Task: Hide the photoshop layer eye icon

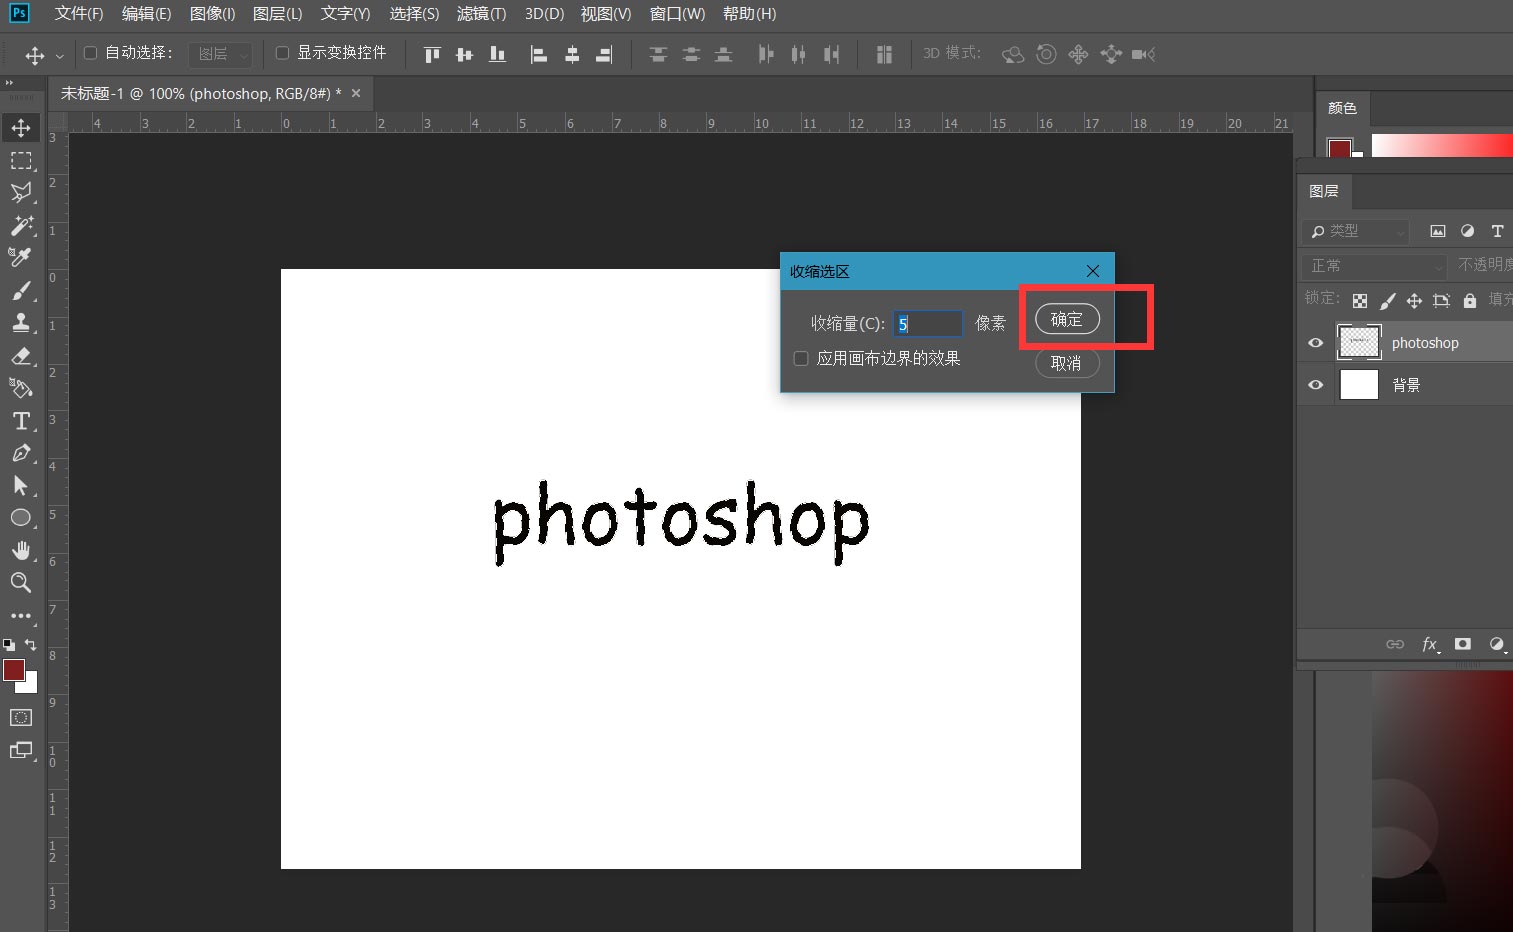Action: [1316, 343]
